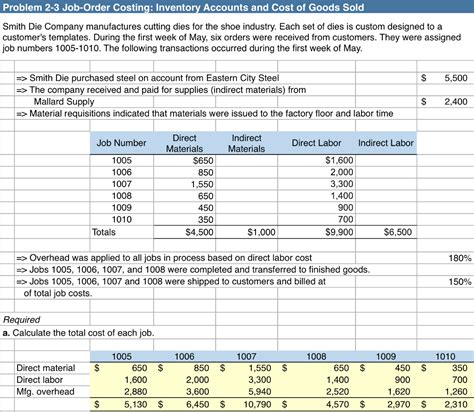This screenshot has height=412, width=474.
Task: Click job number 1009 in requisitions table
Action: pyautogui.click(x=122, y=208)
